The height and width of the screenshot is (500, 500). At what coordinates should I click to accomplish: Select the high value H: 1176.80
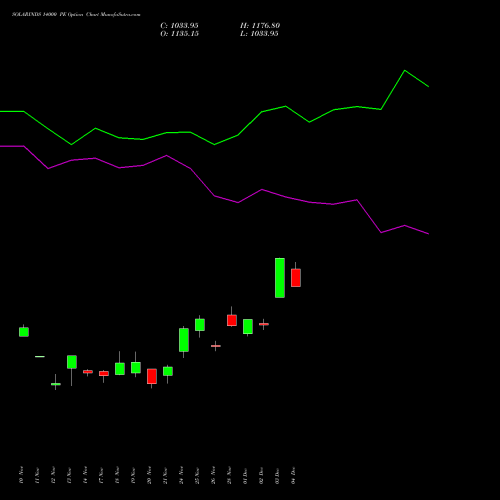pyautogui.click(x=260, y=26)
